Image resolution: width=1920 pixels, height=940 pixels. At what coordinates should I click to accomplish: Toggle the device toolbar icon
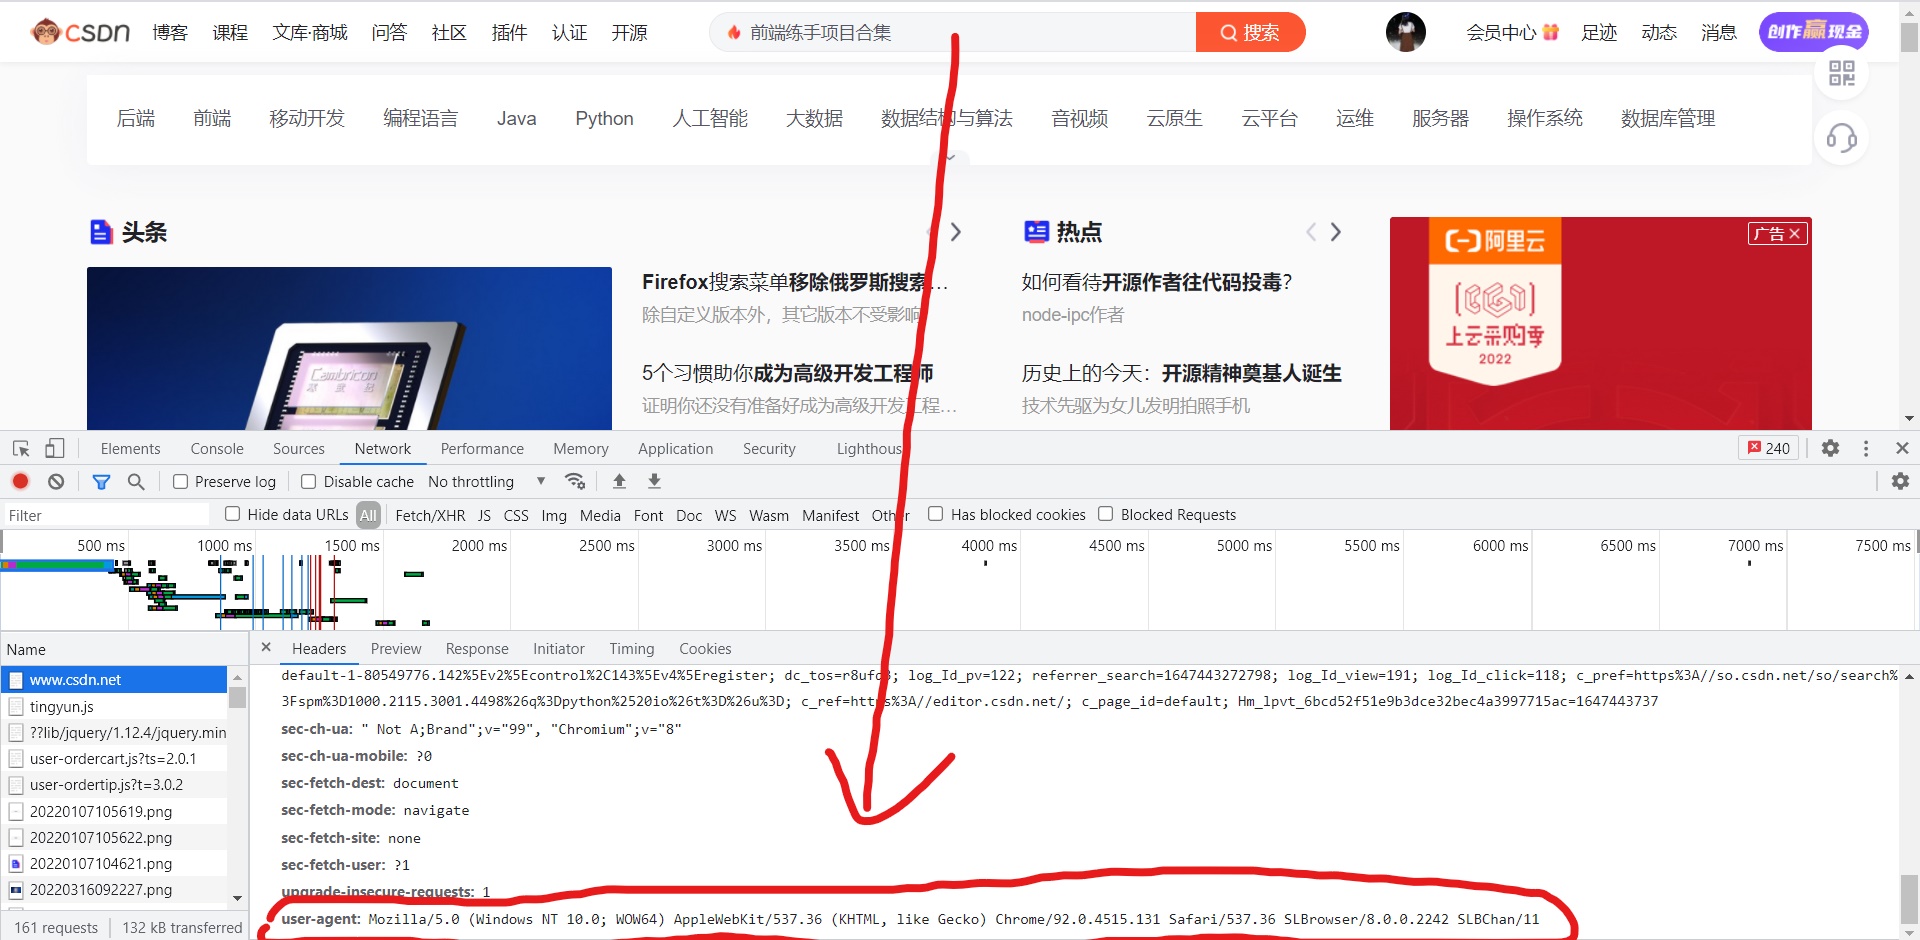click(x=55, y=449)
